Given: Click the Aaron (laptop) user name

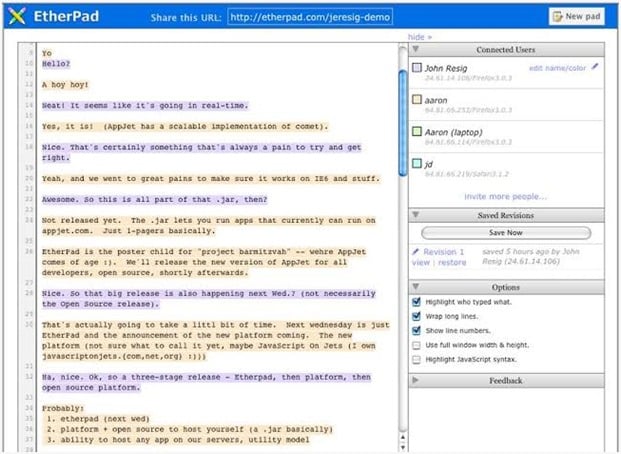Looking at the screenshot, I should coord(453,132).
